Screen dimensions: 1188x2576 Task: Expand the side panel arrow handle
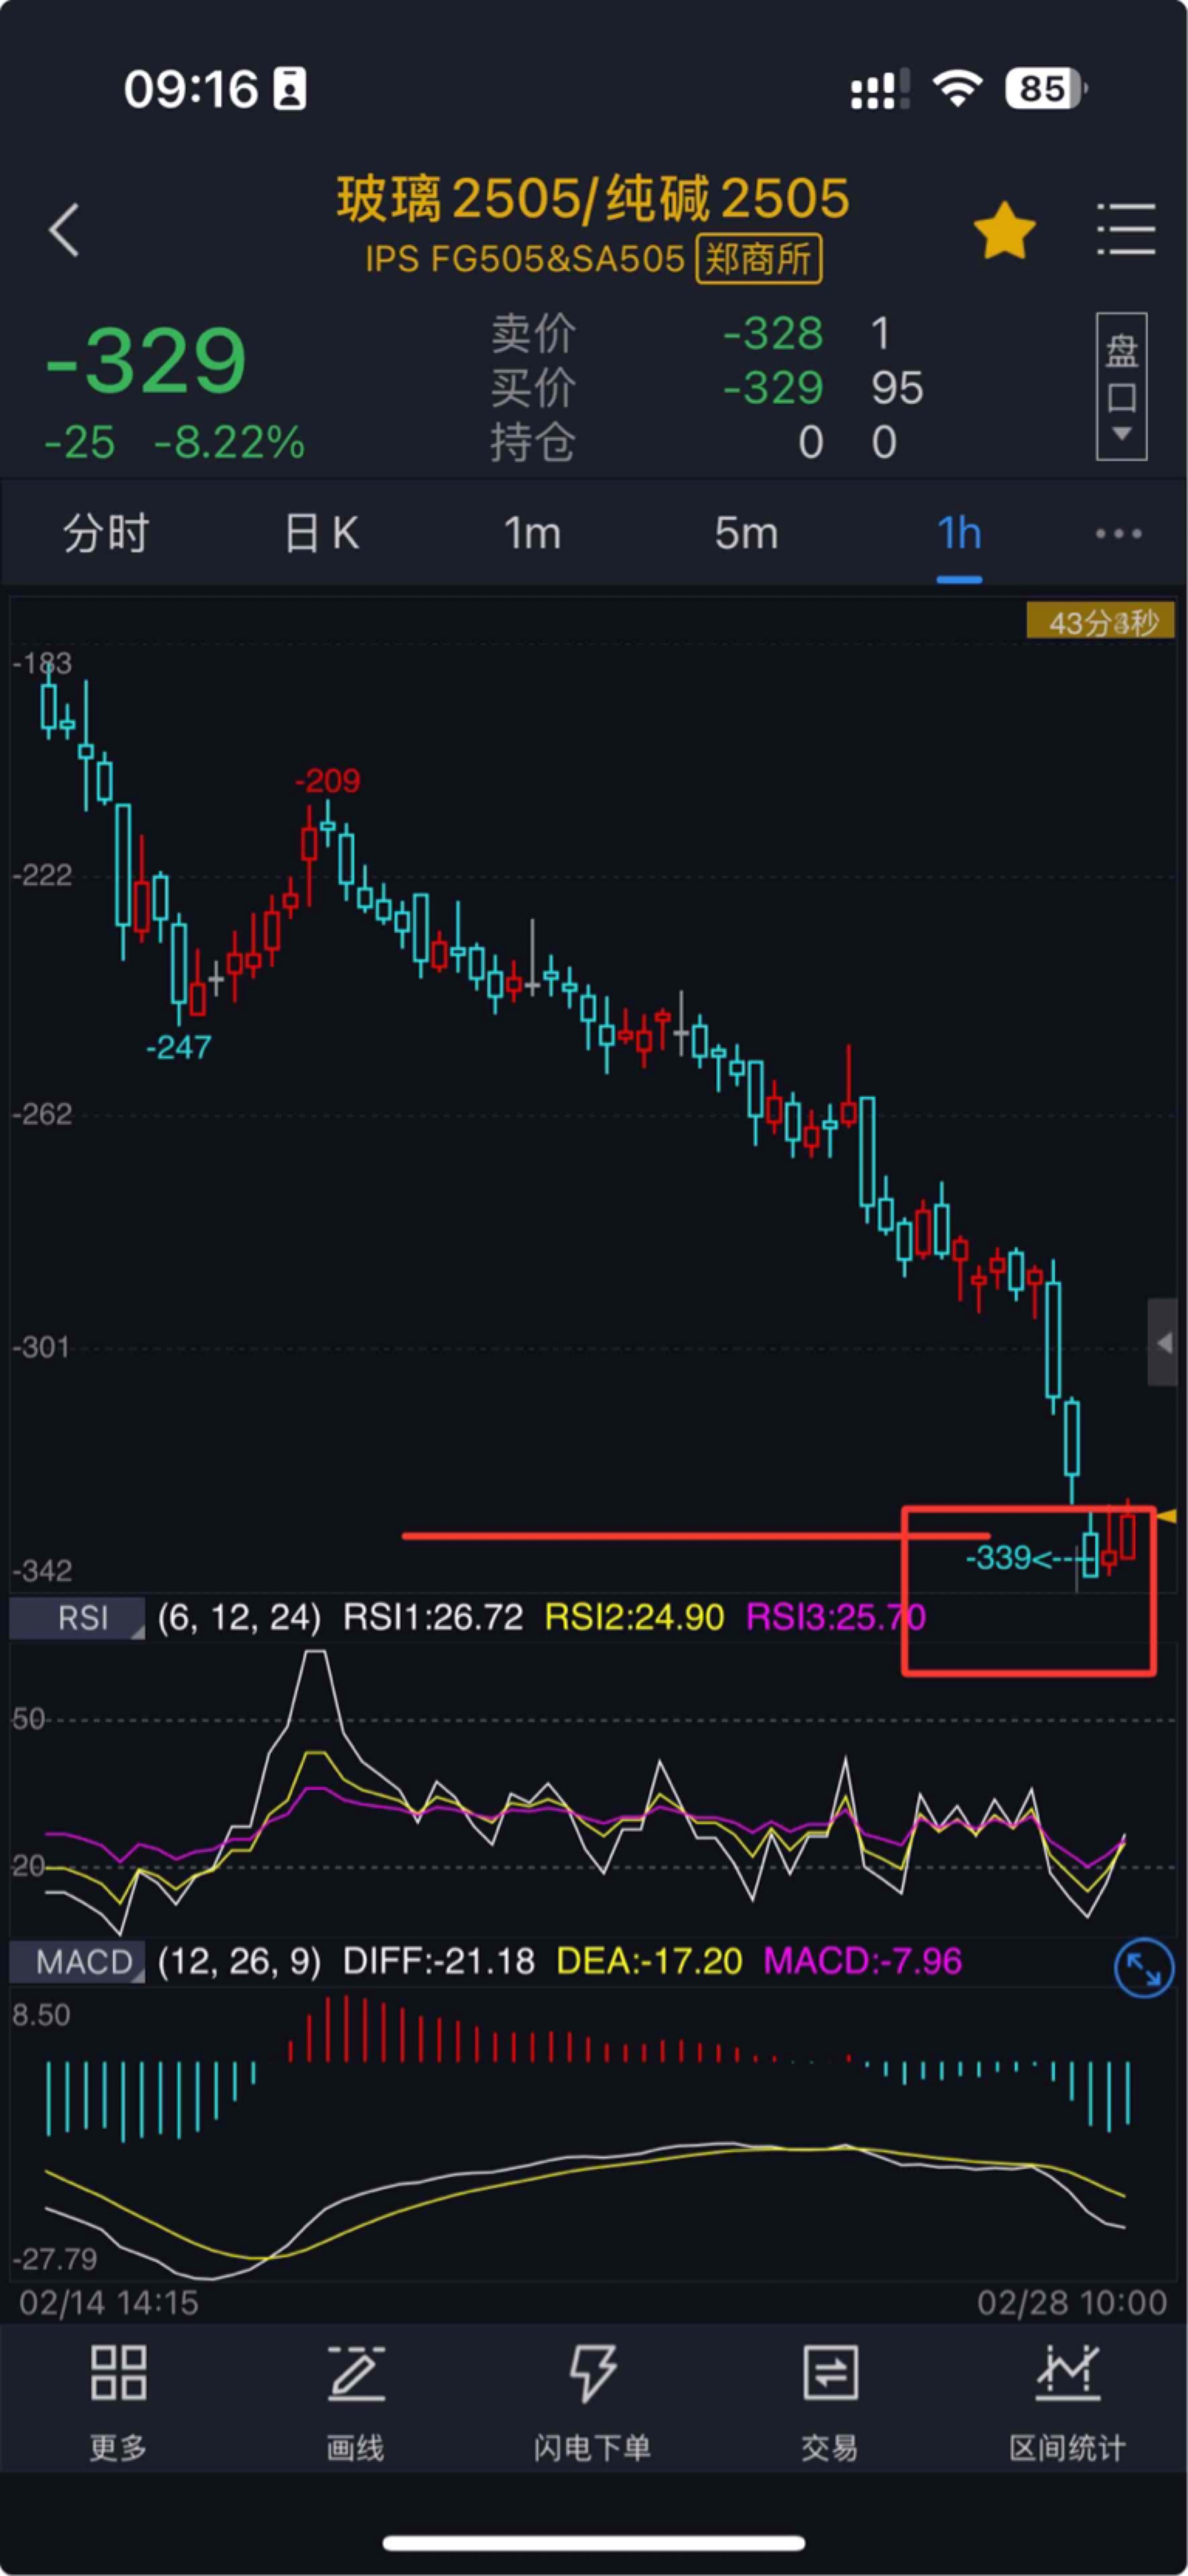(x=1162, y=1343)
